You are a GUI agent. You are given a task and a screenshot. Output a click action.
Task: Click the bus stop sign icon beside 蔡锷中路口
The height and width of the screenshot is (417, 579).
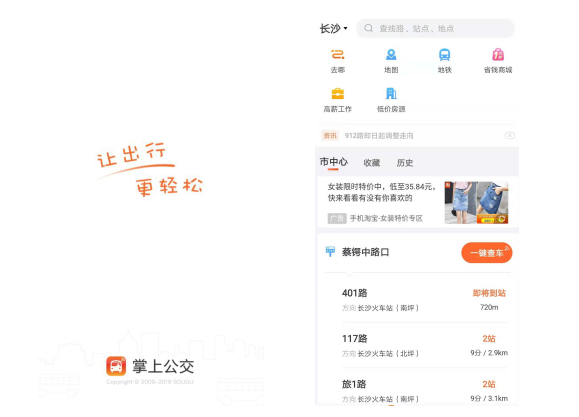330,252
